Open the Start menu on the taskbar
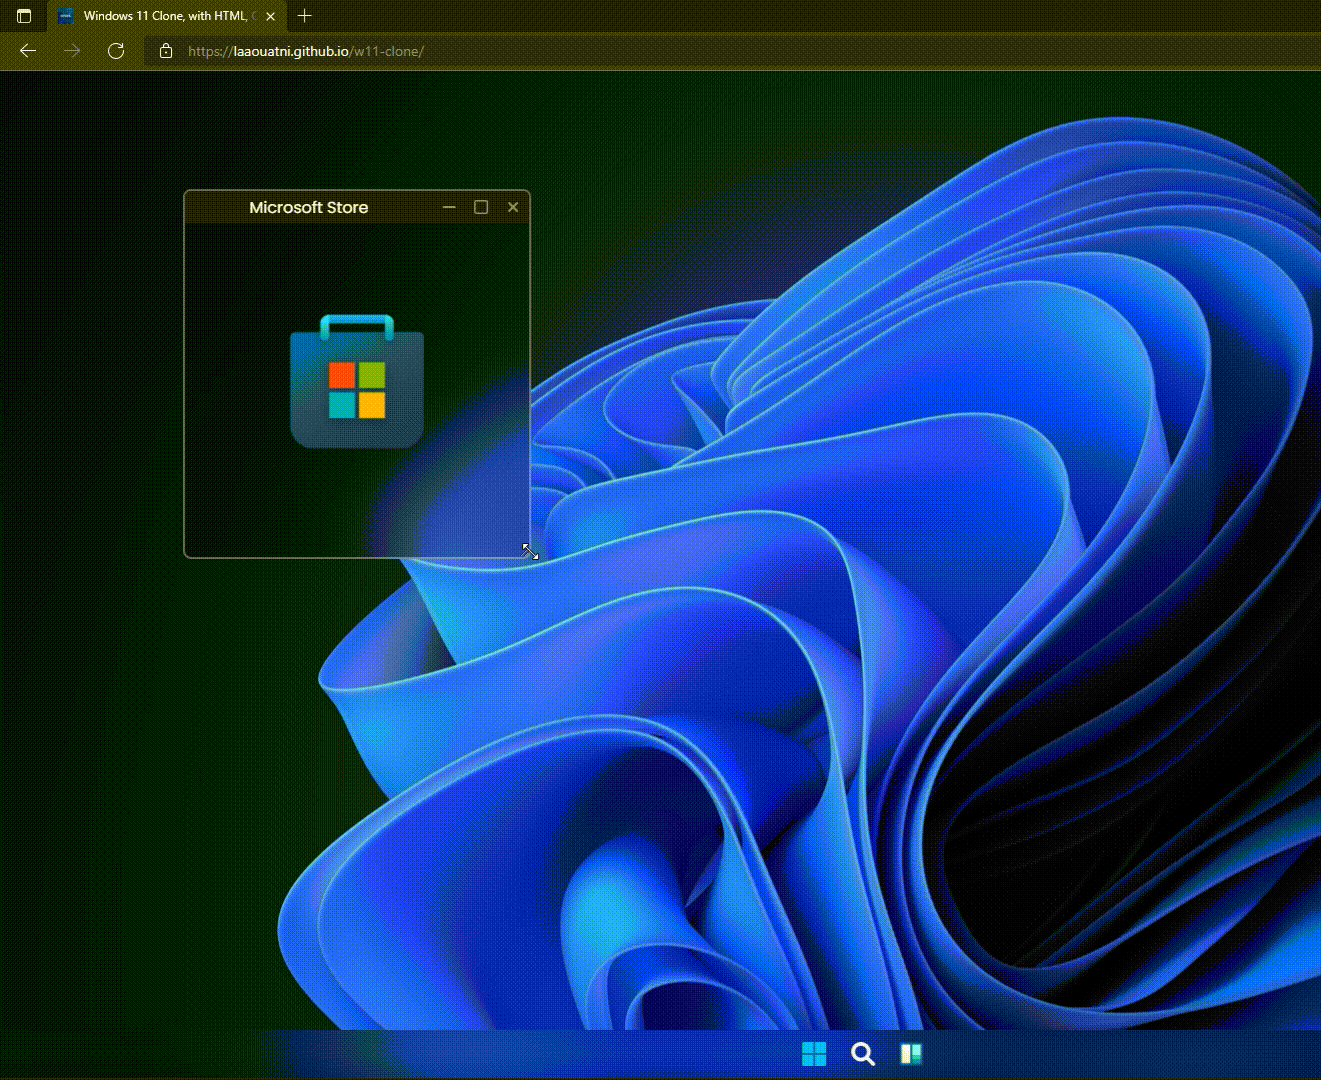The image size is (1321, 1080). (x=814, y=1053)
